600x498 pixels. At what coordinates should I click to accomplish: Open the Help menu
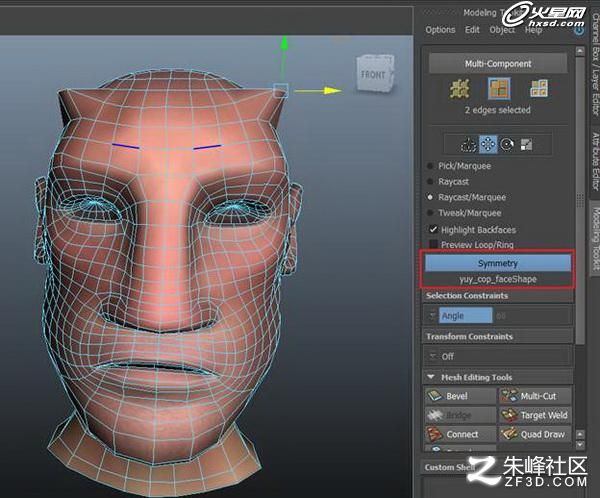pyautogui.click(x=533, y=30)
